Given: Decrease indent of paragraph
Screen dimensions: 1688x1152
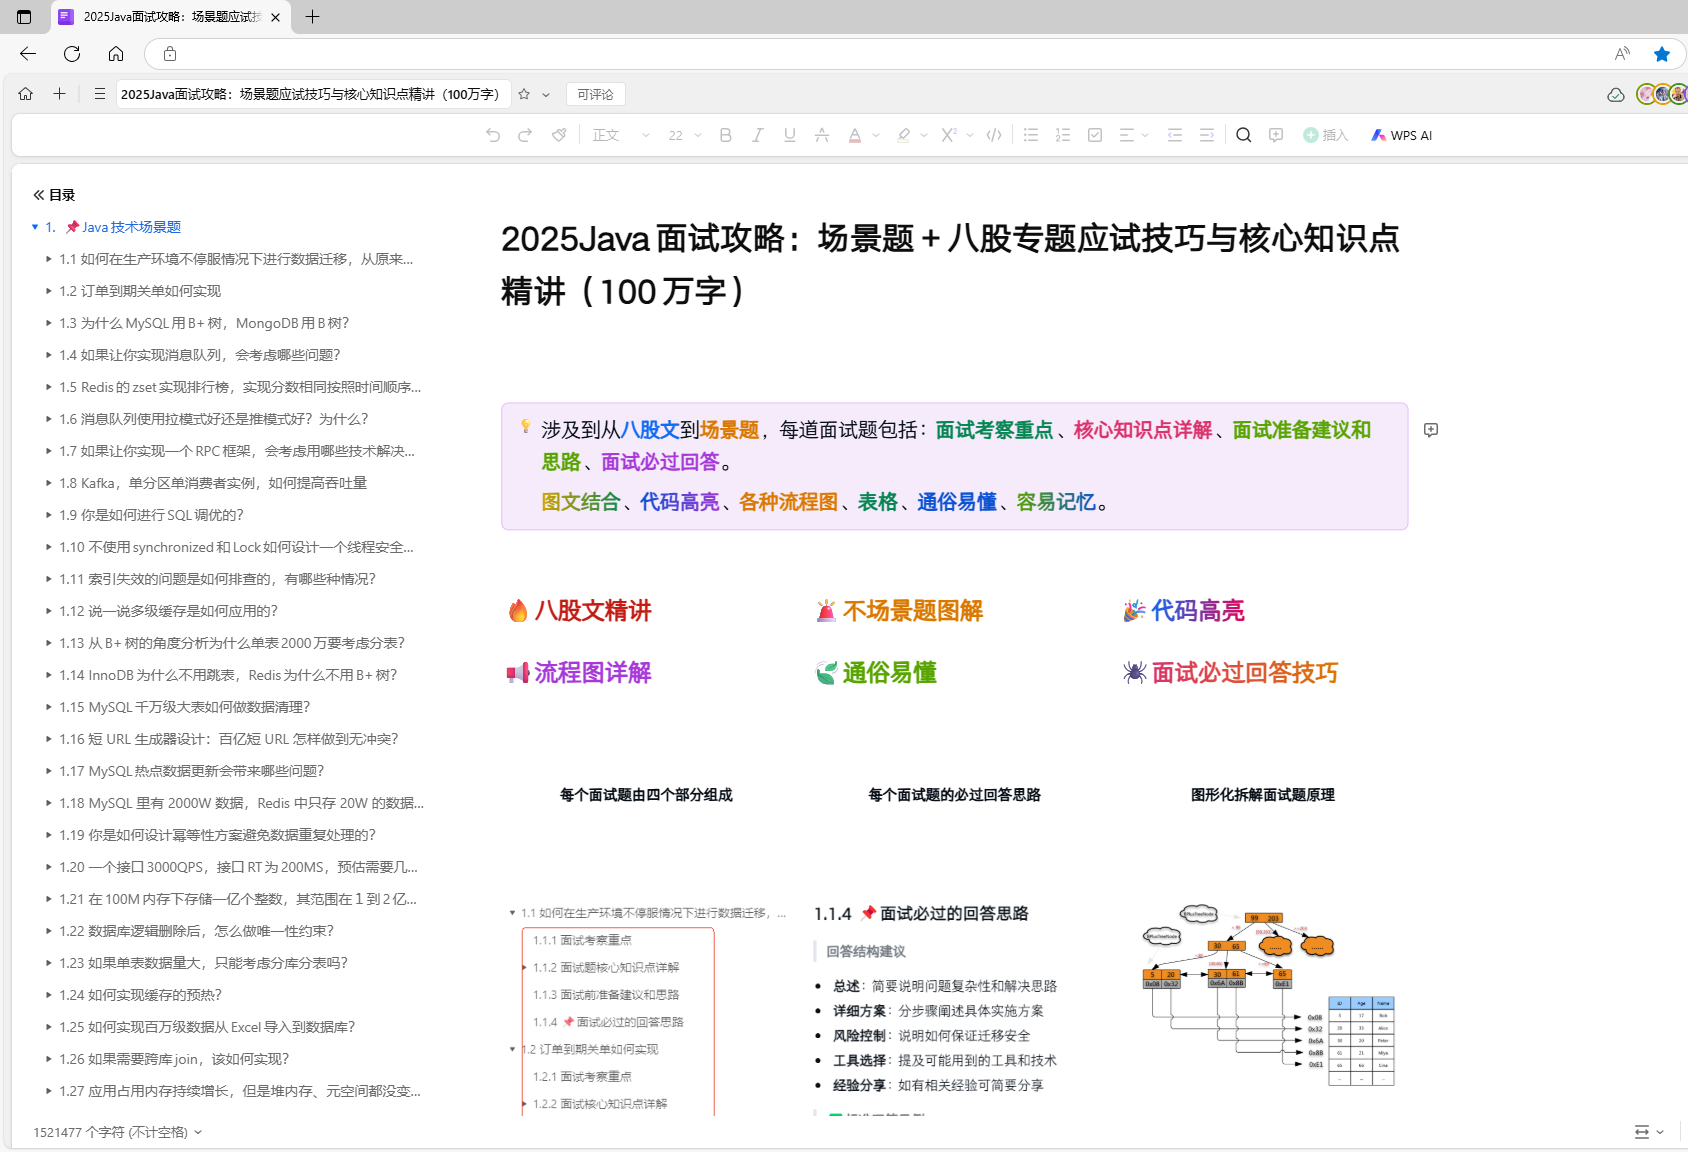Looking at the screenshot, I should [1175, 135].
